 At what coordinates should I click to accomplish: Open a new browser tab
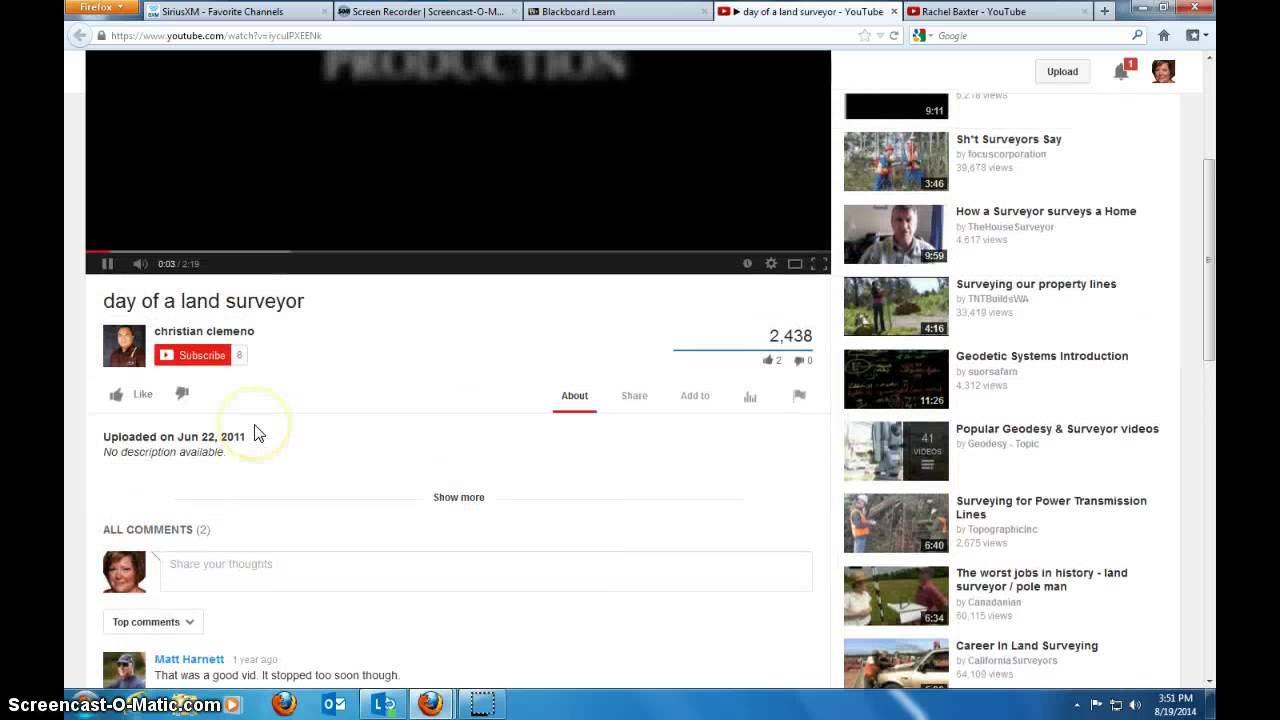click(x=1104, y=11)
